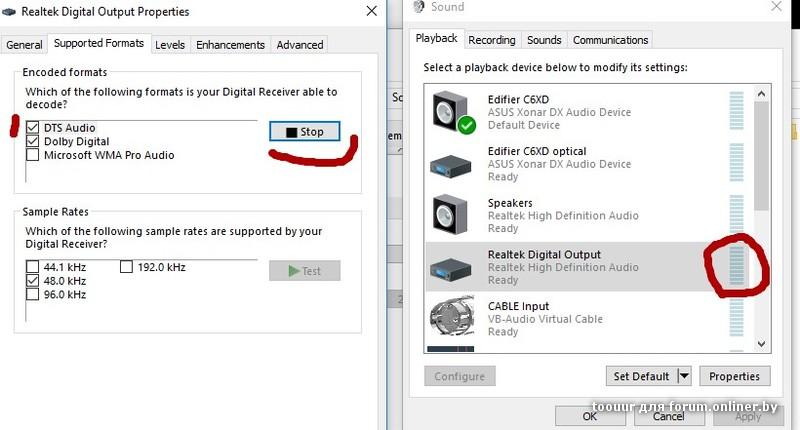Click the device list scroll down arrow

[761, 344]
